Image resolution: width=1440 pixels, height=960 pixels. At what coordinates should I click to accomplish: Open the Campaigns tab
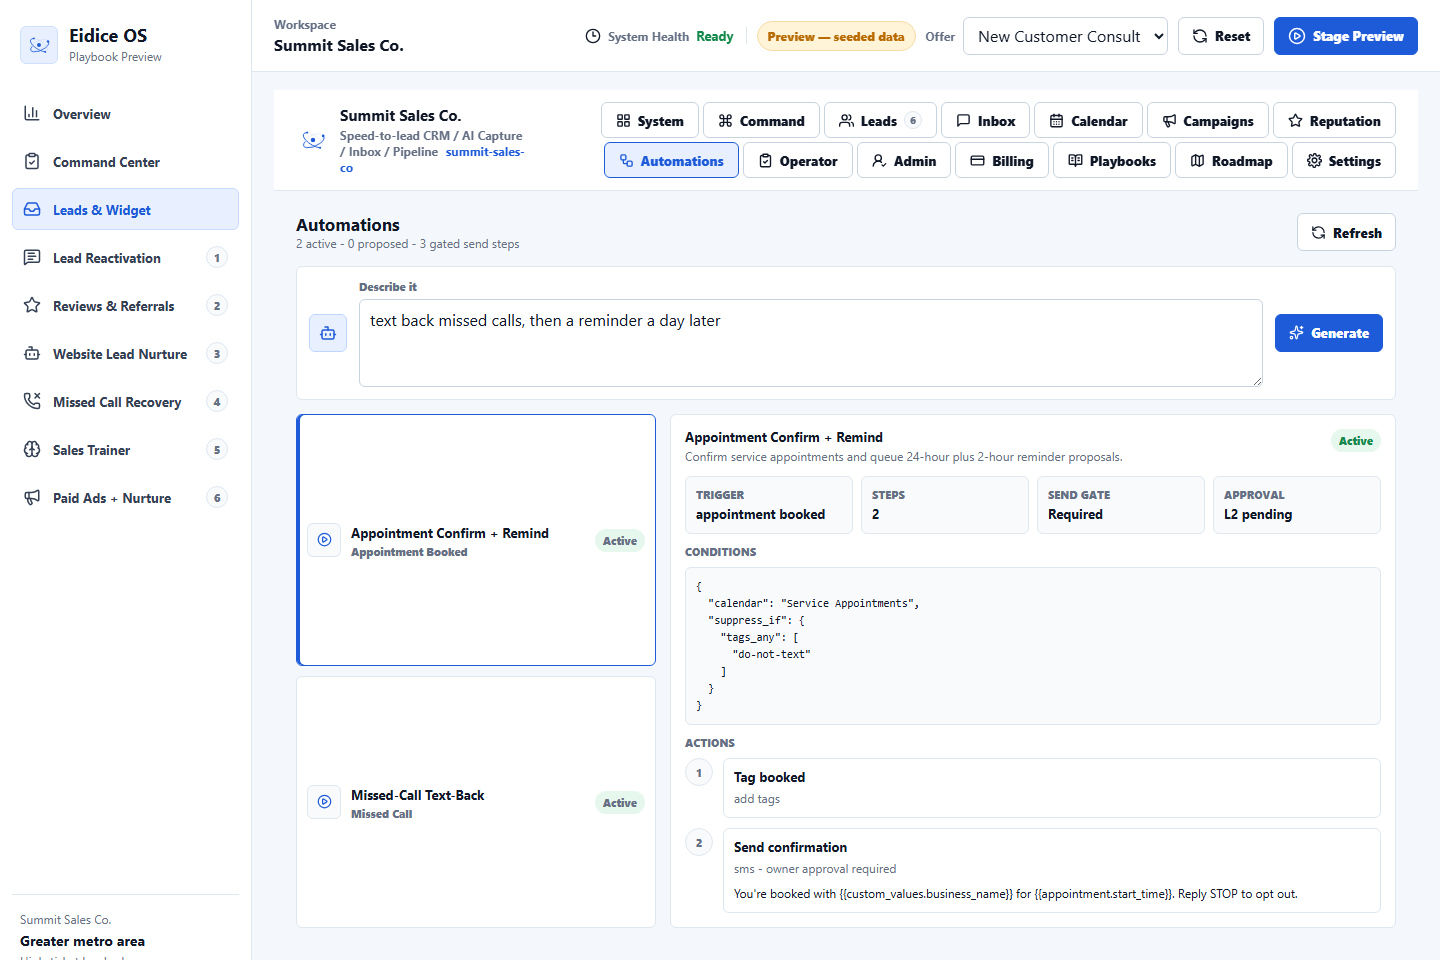point(1208,121)
